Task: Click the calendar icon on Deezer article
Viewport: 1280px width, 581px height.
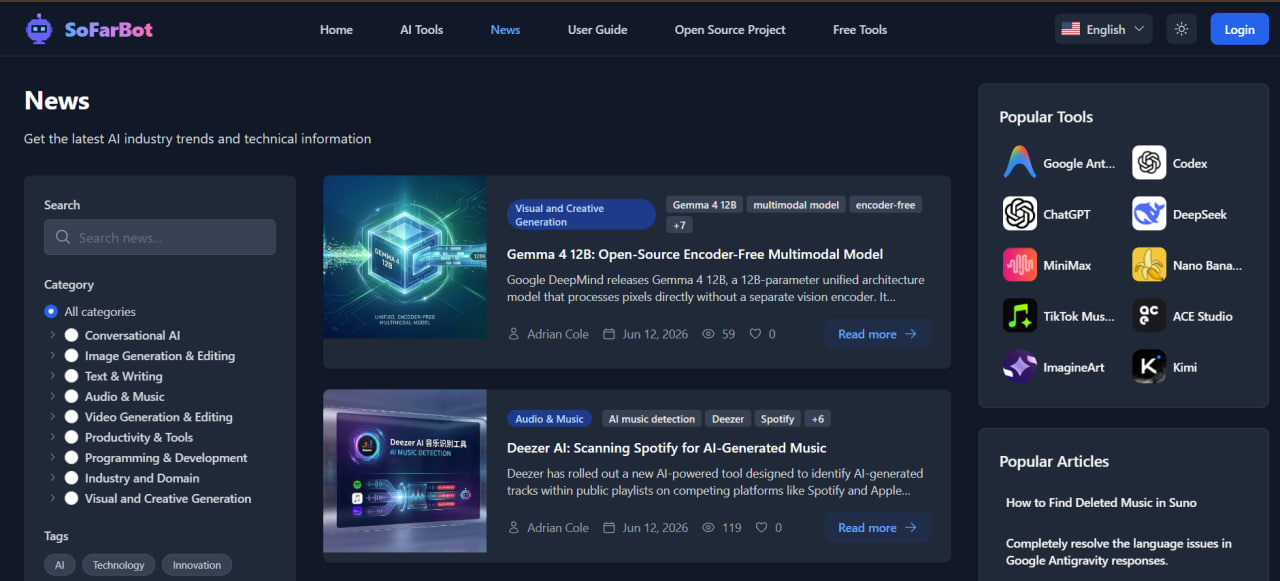Action: point(609,527)
